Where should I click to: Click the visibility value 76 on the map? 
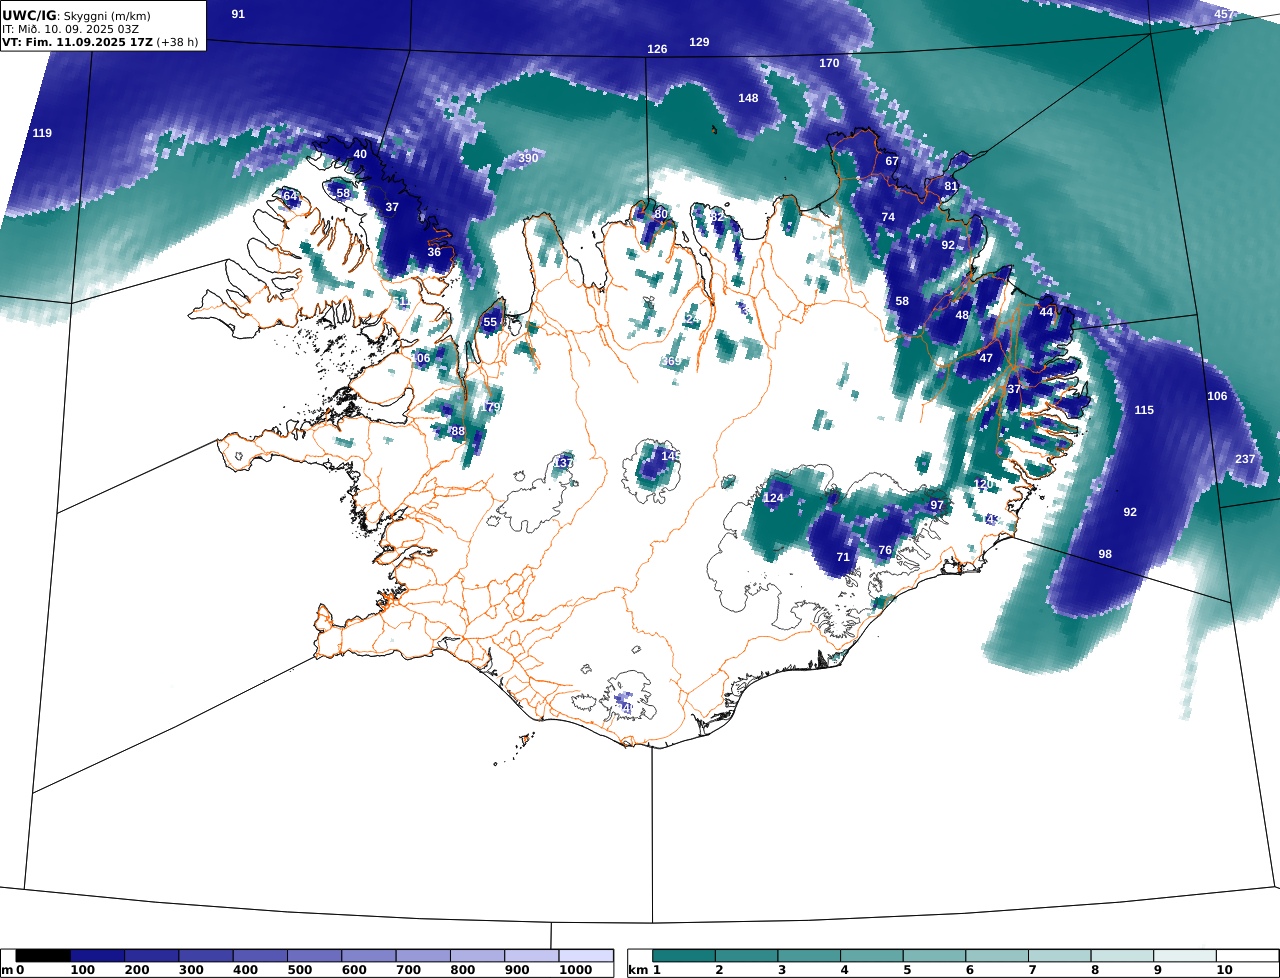[885, 550]
